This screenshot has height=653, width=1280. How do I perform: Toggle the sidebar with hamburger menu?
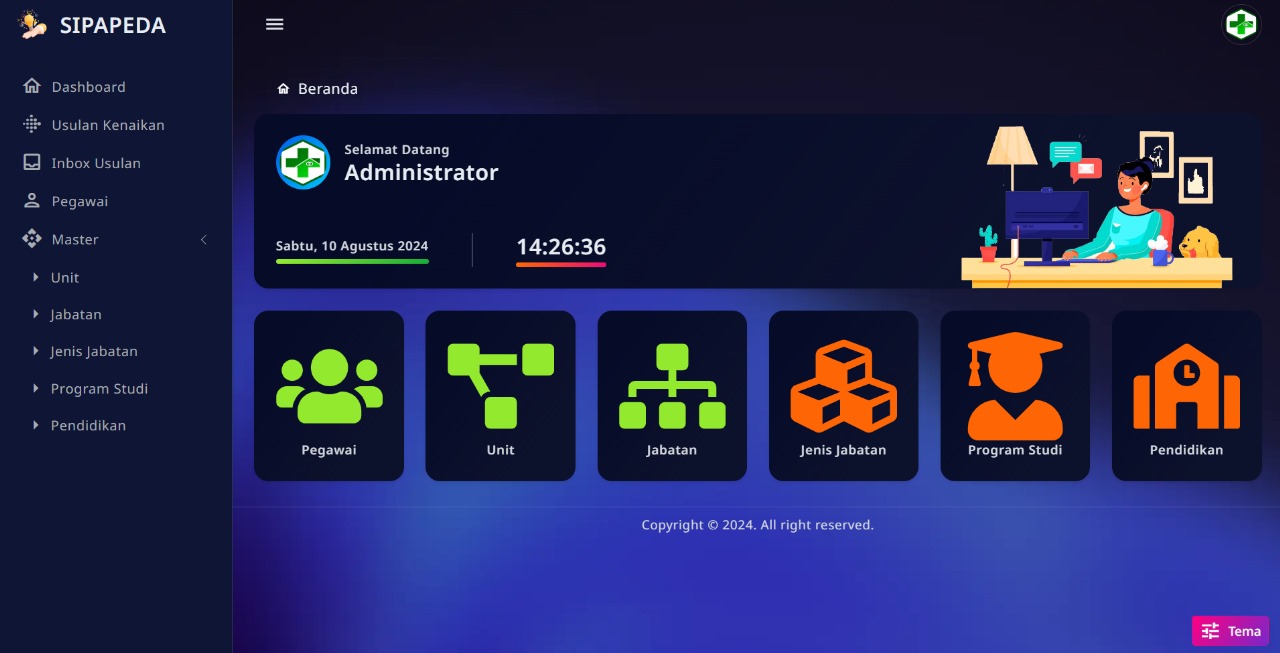(x=275, y=24)
